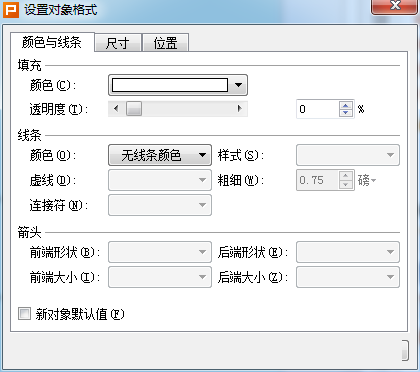Switch to the 位置 tab

(x=166, y=43)
